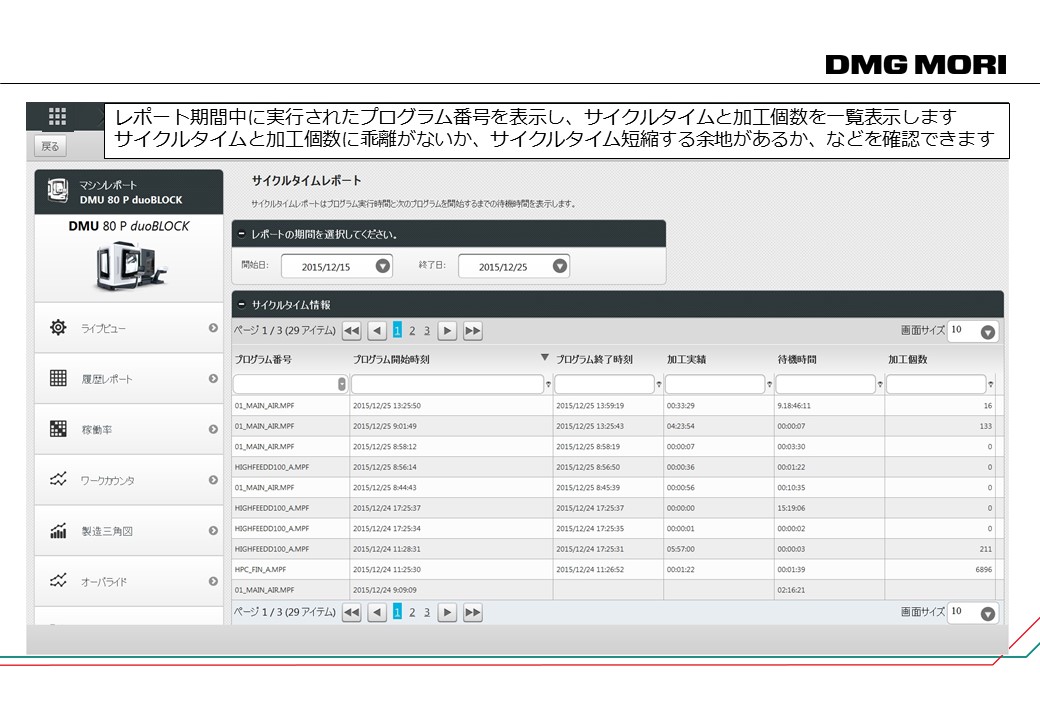Sort by 加工実績 column header
This screenshot has height=720, width=1040.
click(686, 359)
